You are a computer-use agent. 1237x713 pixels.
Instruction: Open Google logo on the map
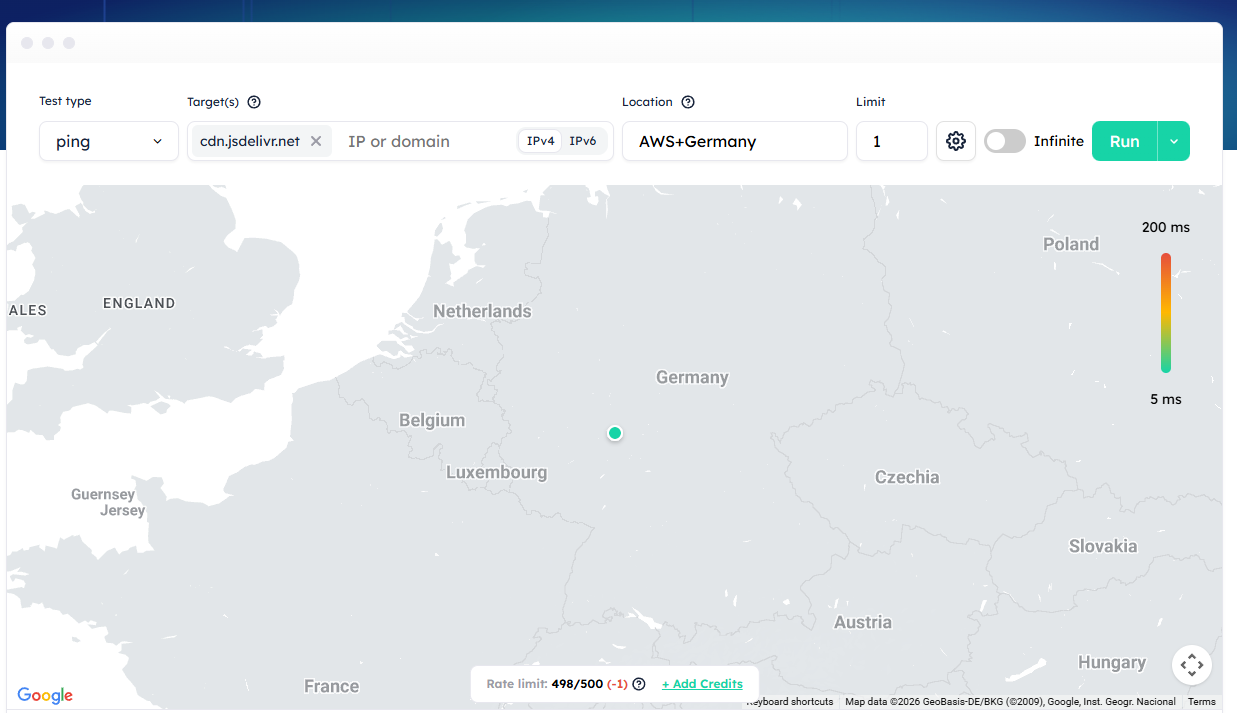45,695
